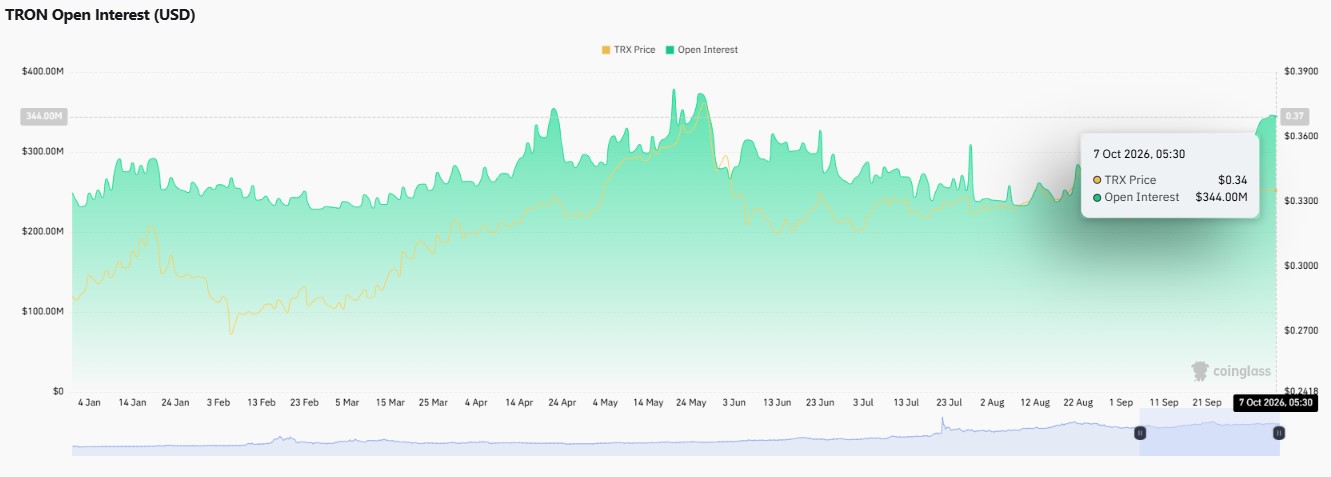1331x477 pixels.
Task: Click the 4 May date label
Action: (x=605, y=402)
